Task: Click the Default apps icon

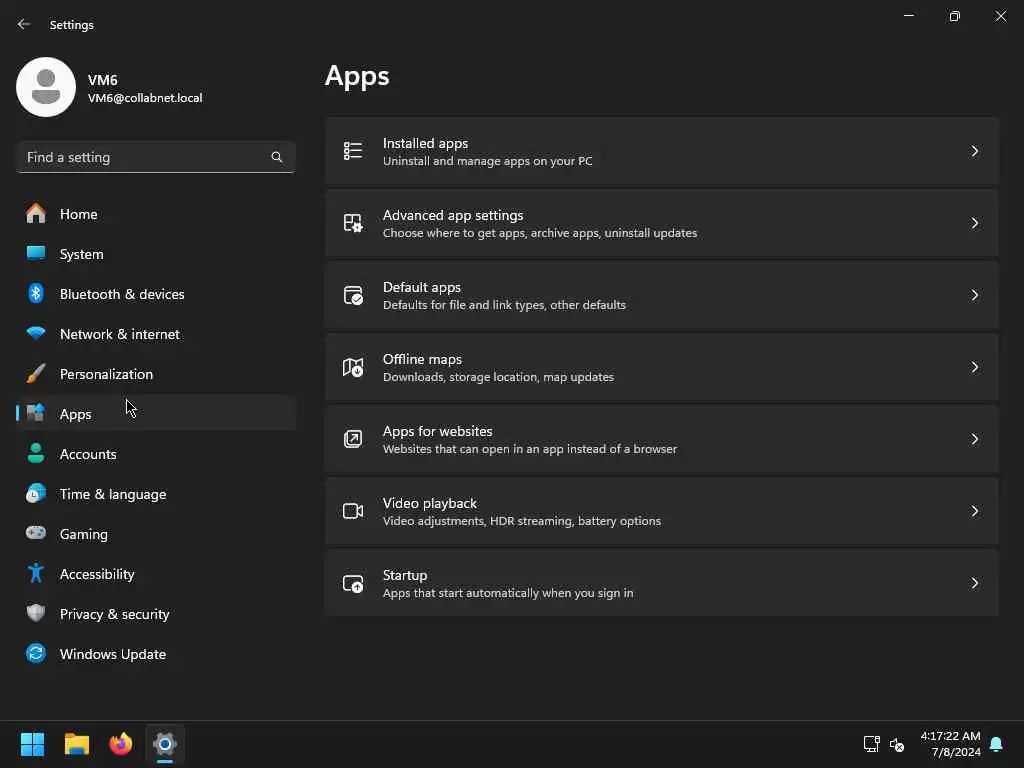Action: click(353, 295)
